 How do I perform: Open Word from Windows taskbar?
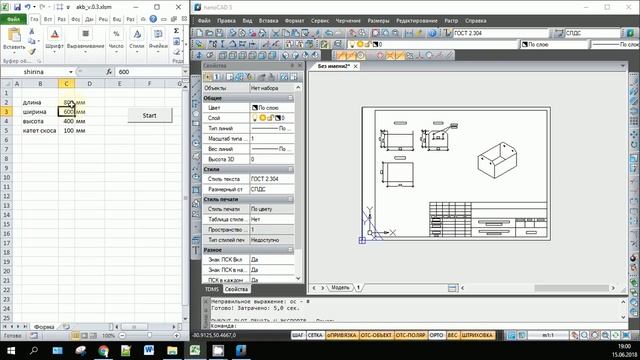[149, 351]
